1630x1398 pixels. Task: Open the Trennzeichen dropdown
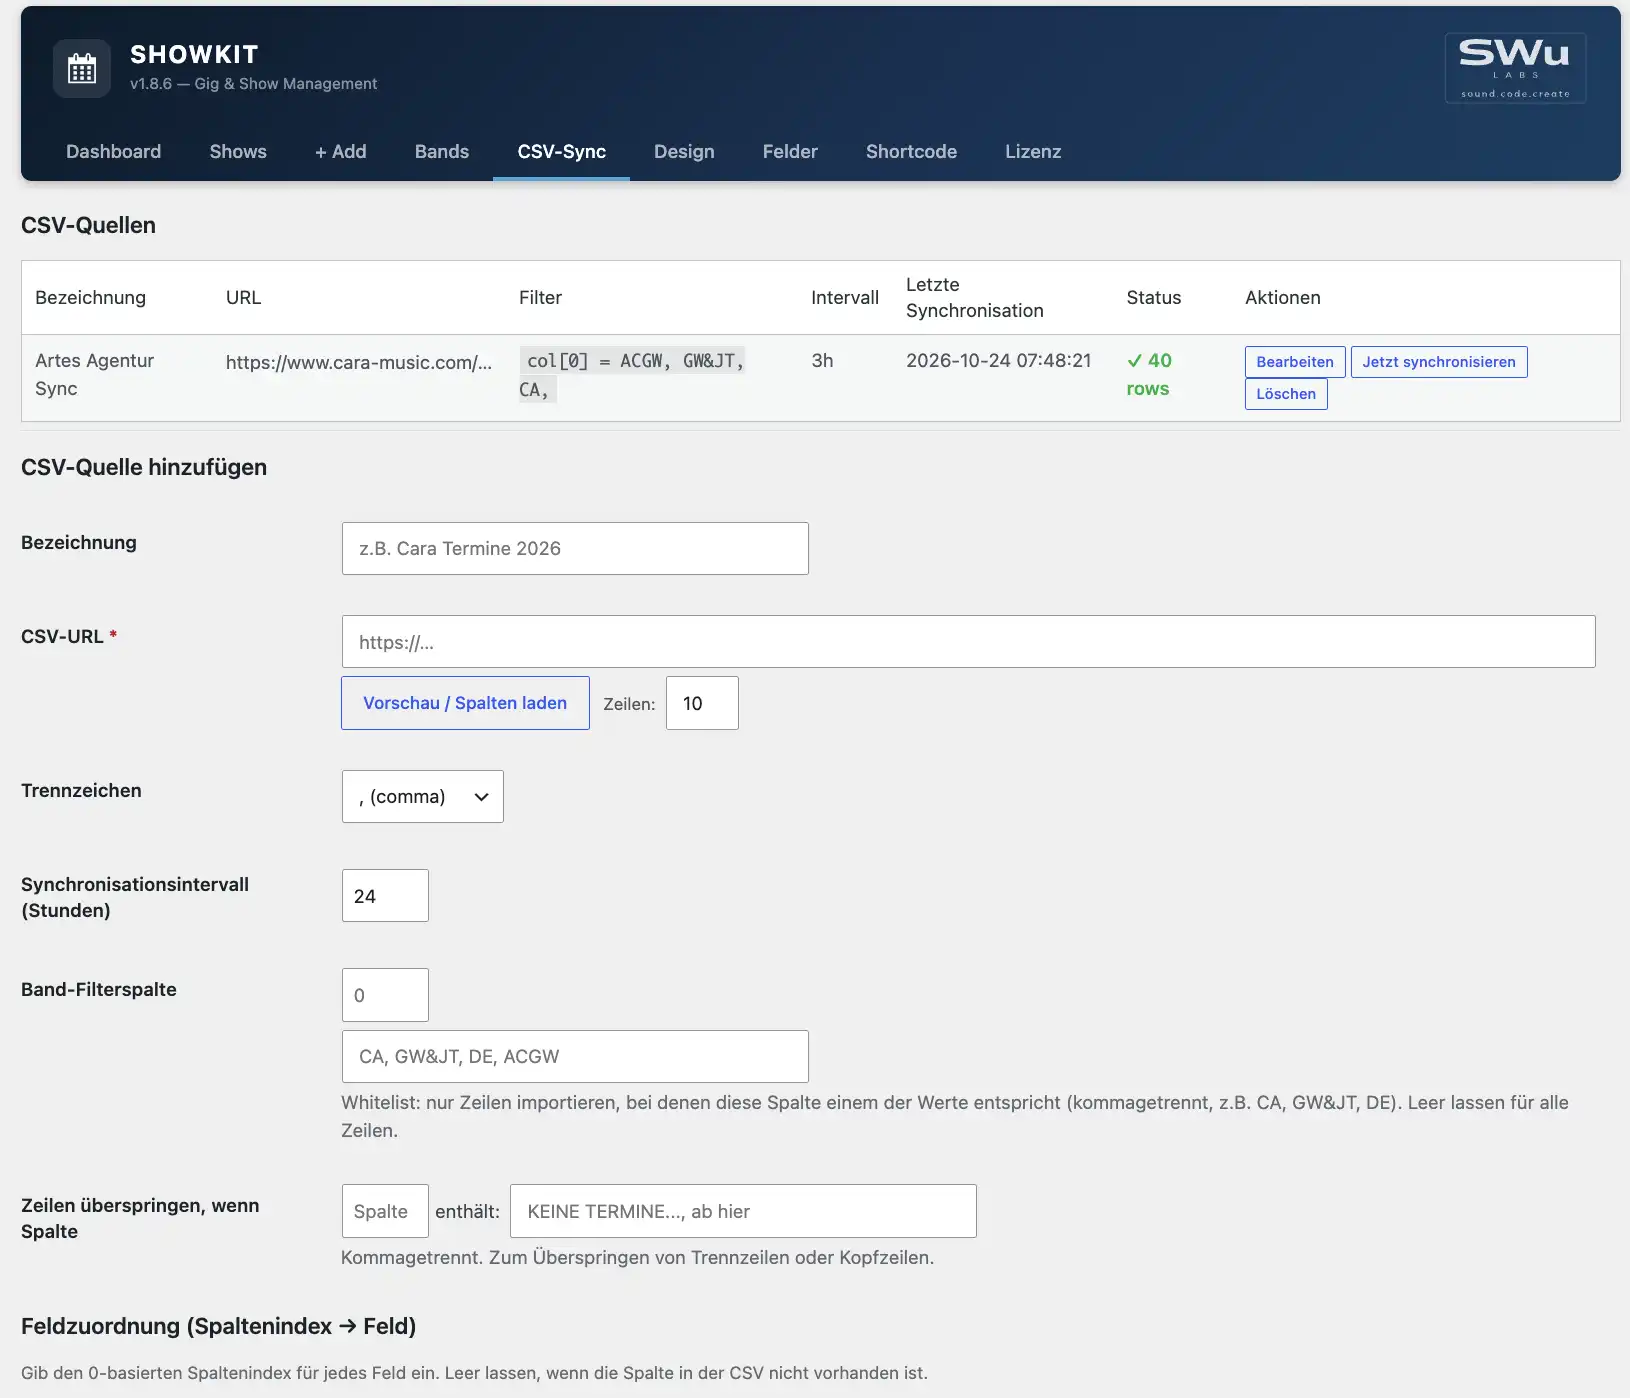422,797
